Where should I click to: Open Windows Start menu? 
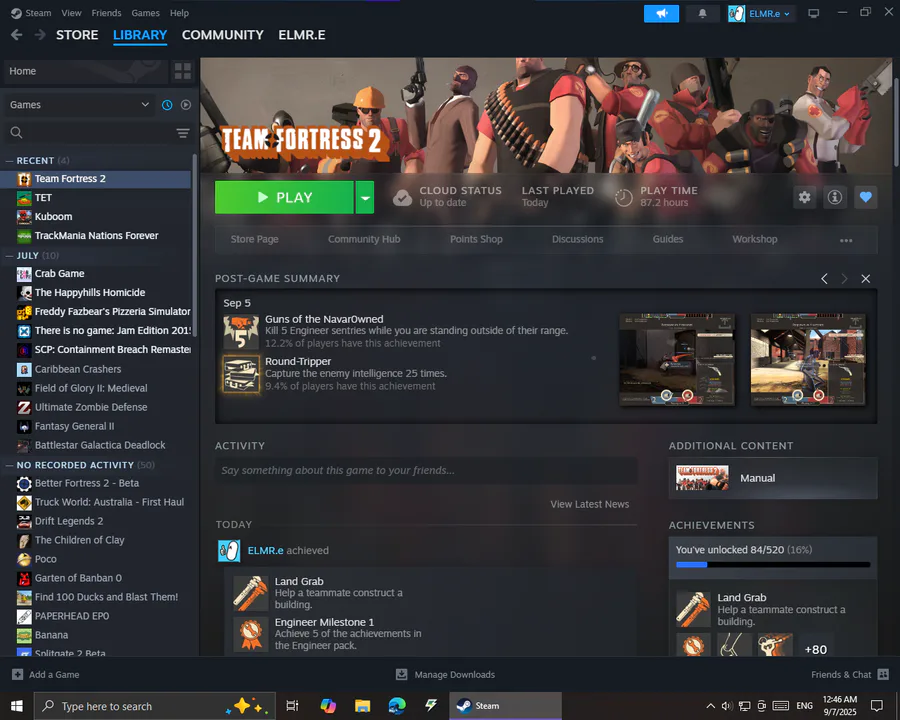pos(17,706)
